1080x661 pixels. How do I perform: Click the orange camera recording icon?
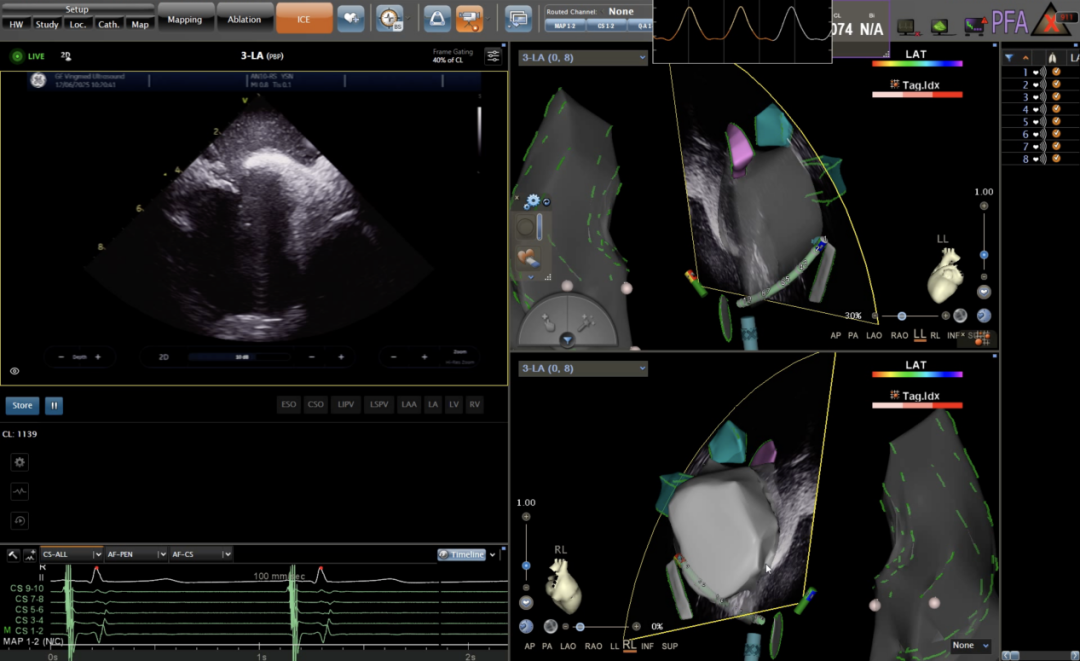(469, 19)
